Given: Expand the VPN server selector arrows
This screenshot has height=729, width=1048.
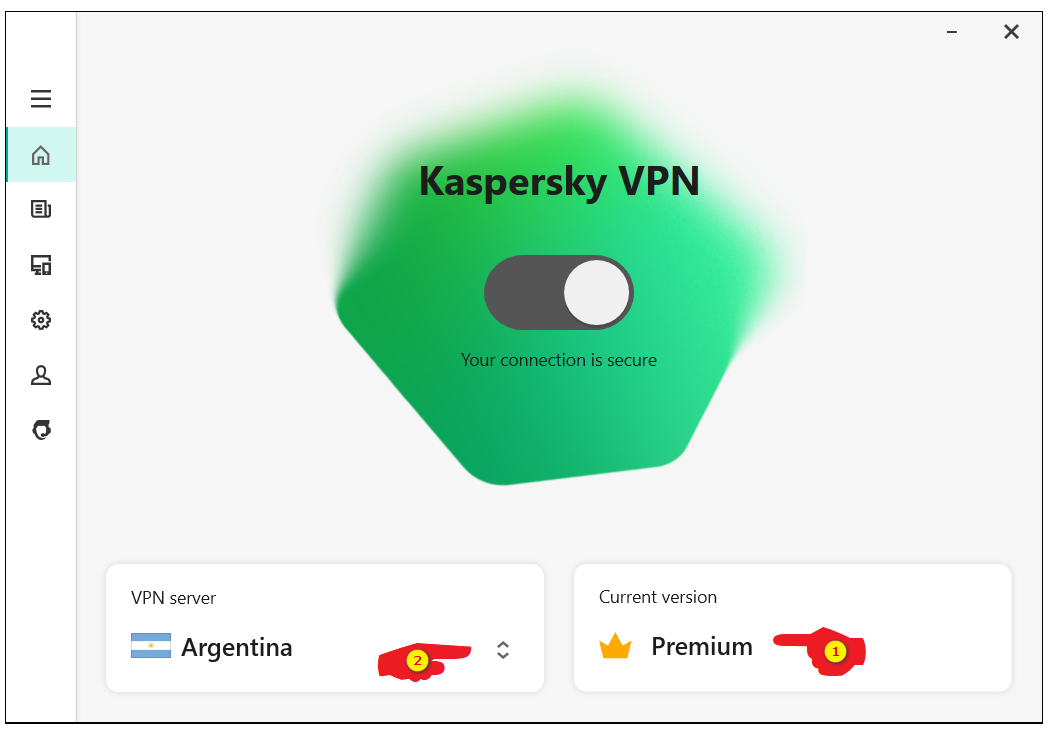Looking at the screenshot, I should coord(503,650).
